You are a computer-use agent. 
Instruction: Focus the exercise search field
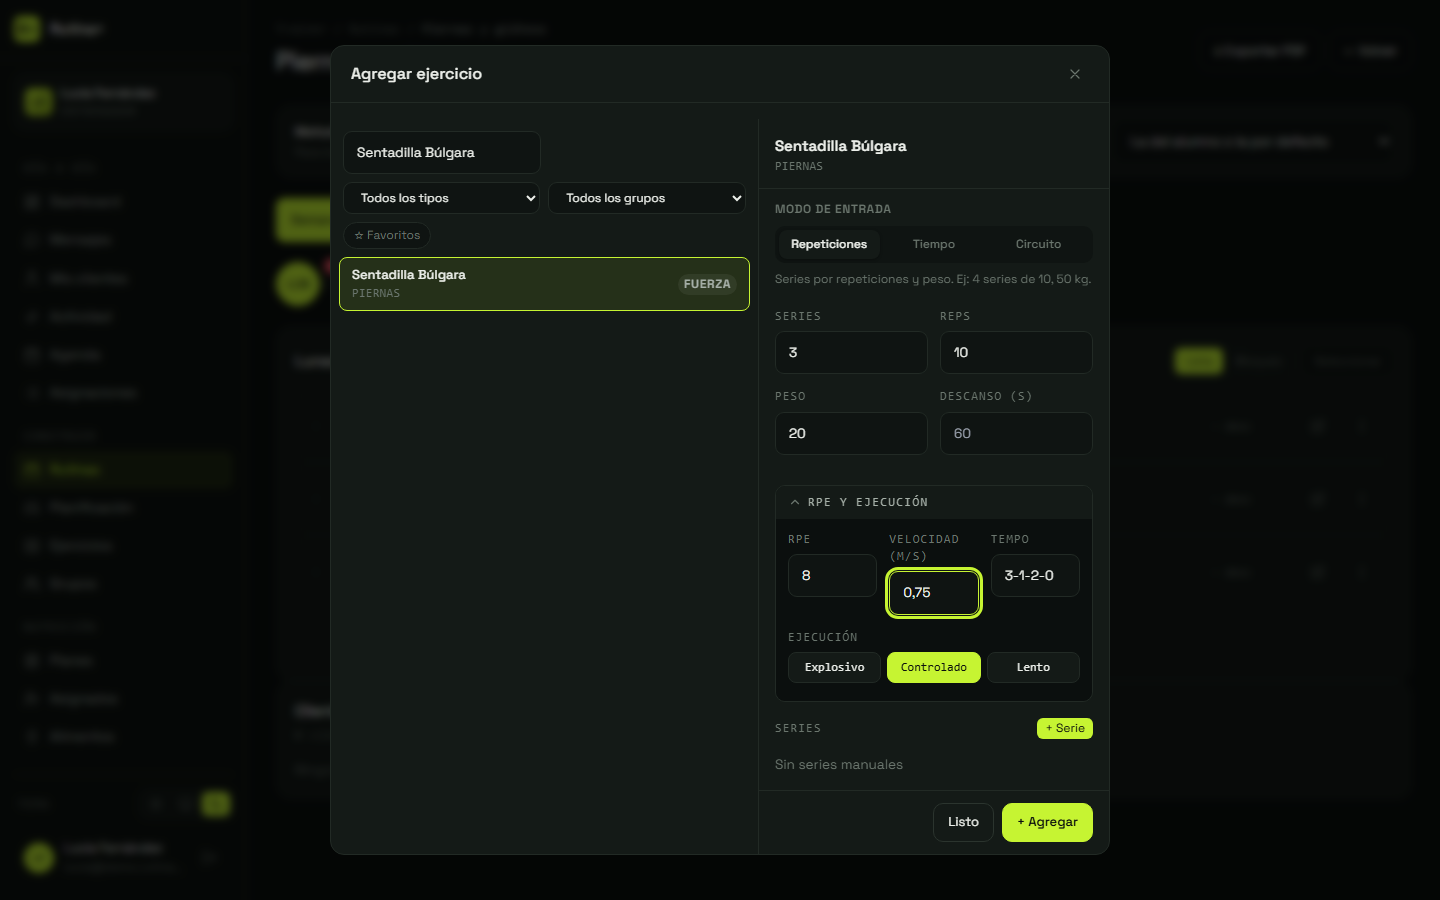[442, 153]
